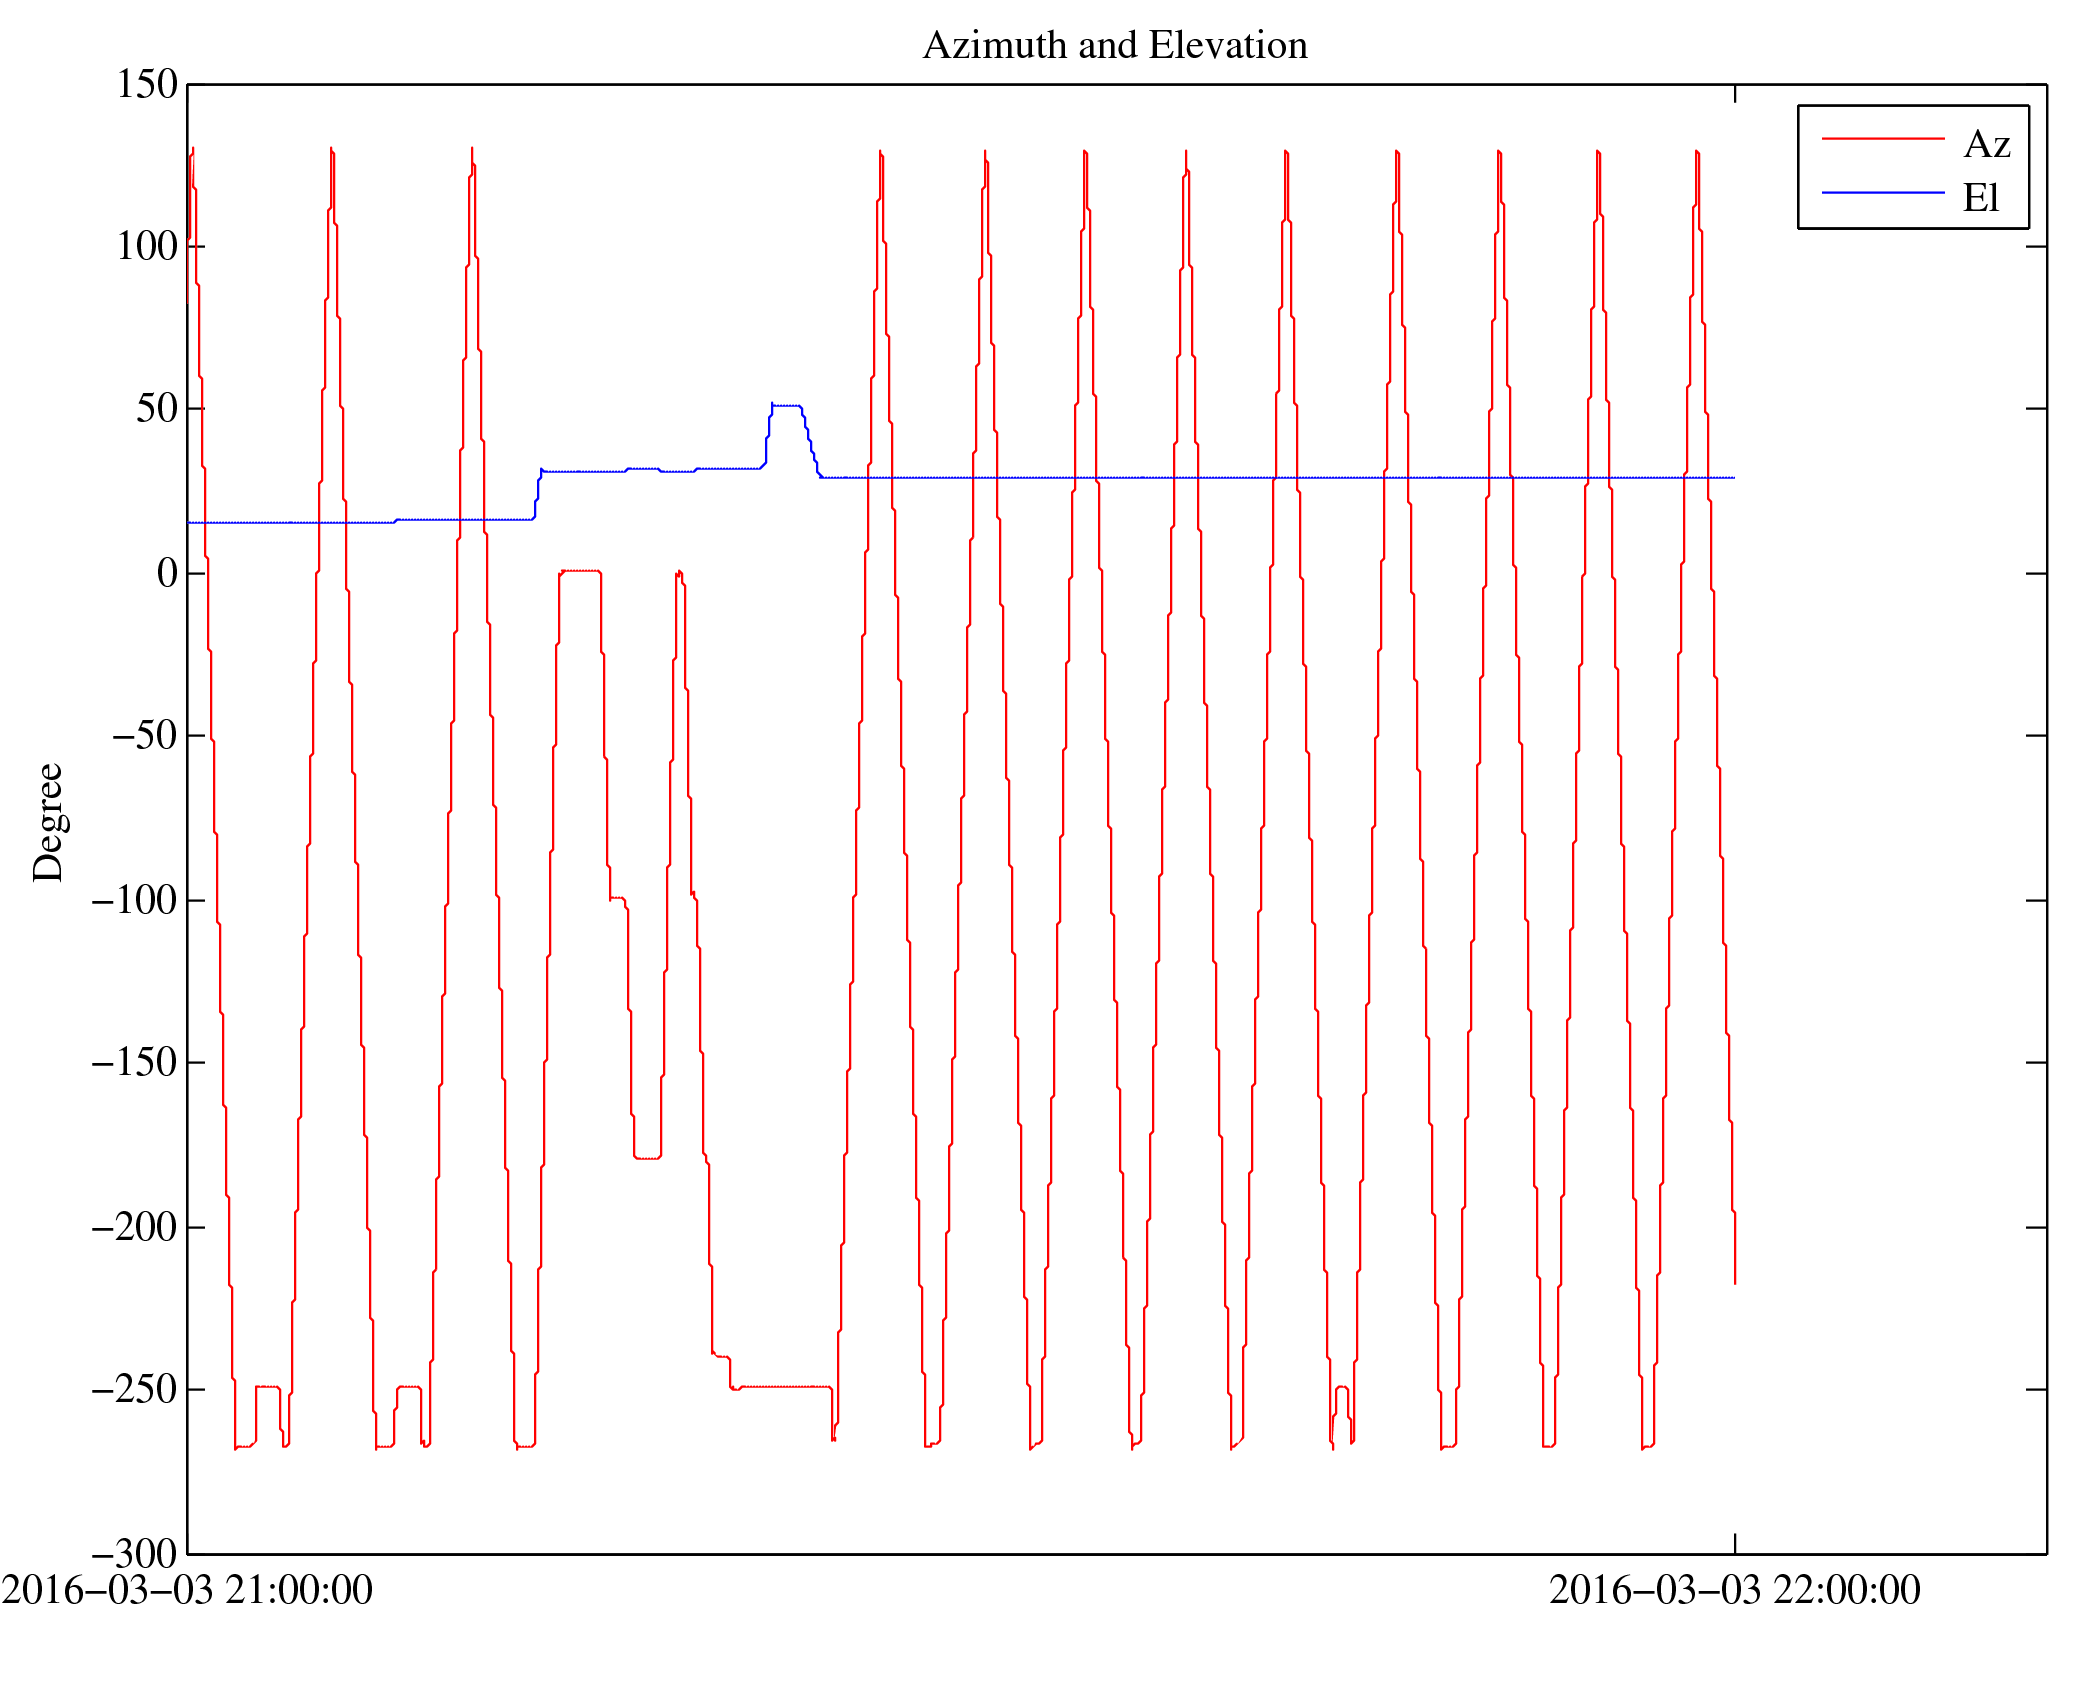The height and width of the screenshot is (1683, 2075).
Task: Click the 50 y-axis tick label
Action: 157,409
